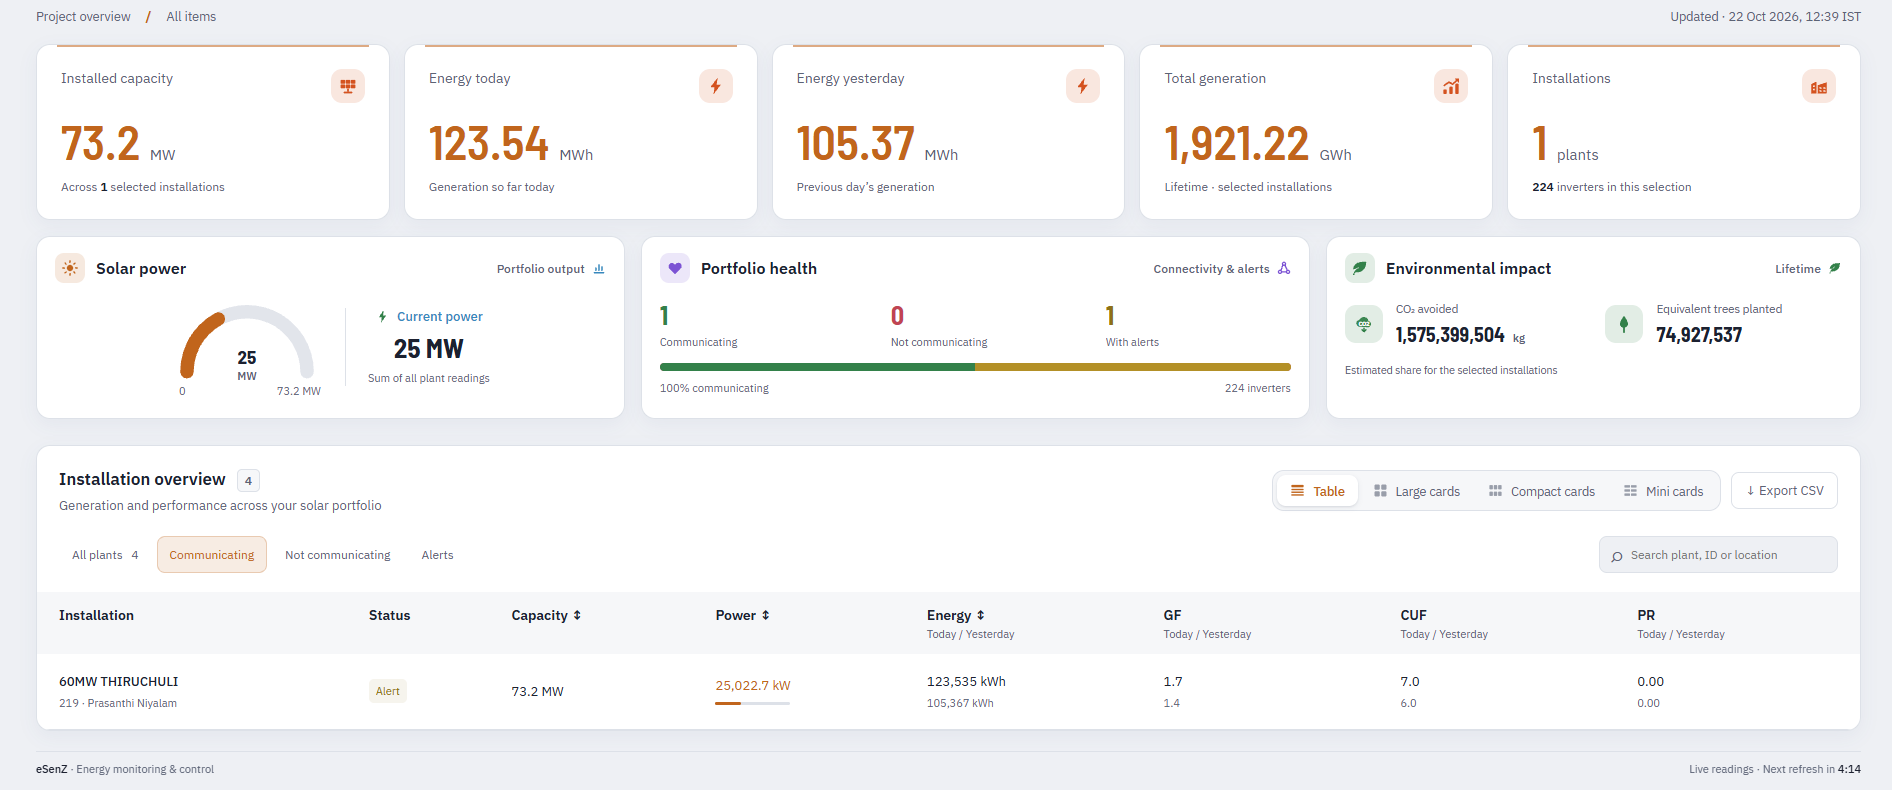Screen dimensions: 1892x790
Task: Click the tree icon for Equivalent trees planted
Action: 1624,324
